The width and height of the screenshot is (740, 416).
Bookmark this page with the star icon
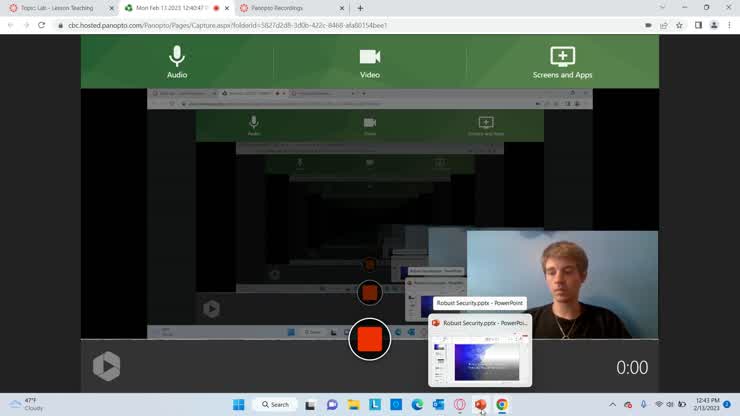point(679,25)
